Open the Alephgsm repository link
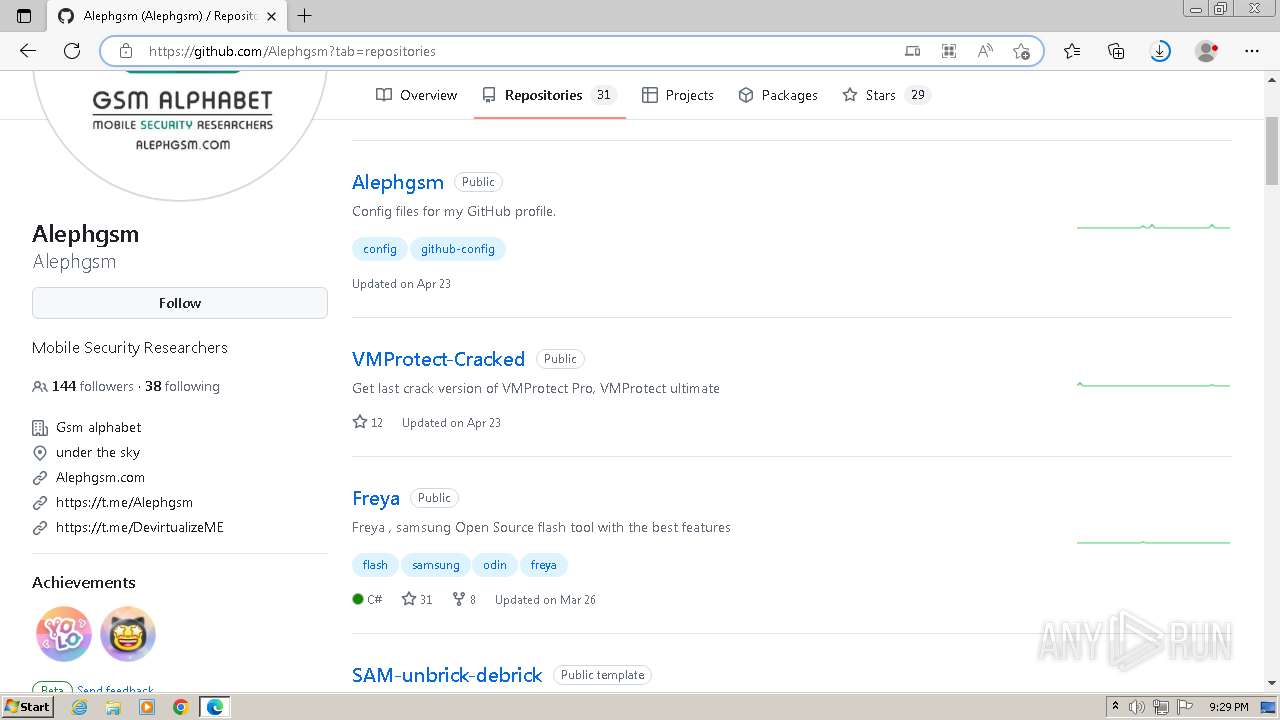The height and width of the screenshot is (720, 1280). point(398,182)
